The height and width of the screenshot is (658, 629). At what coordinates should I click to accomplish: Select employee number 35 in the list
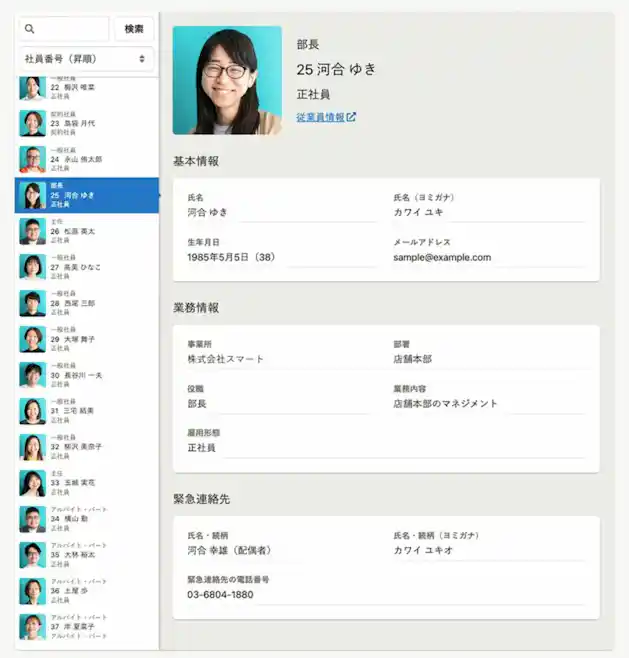87,555
